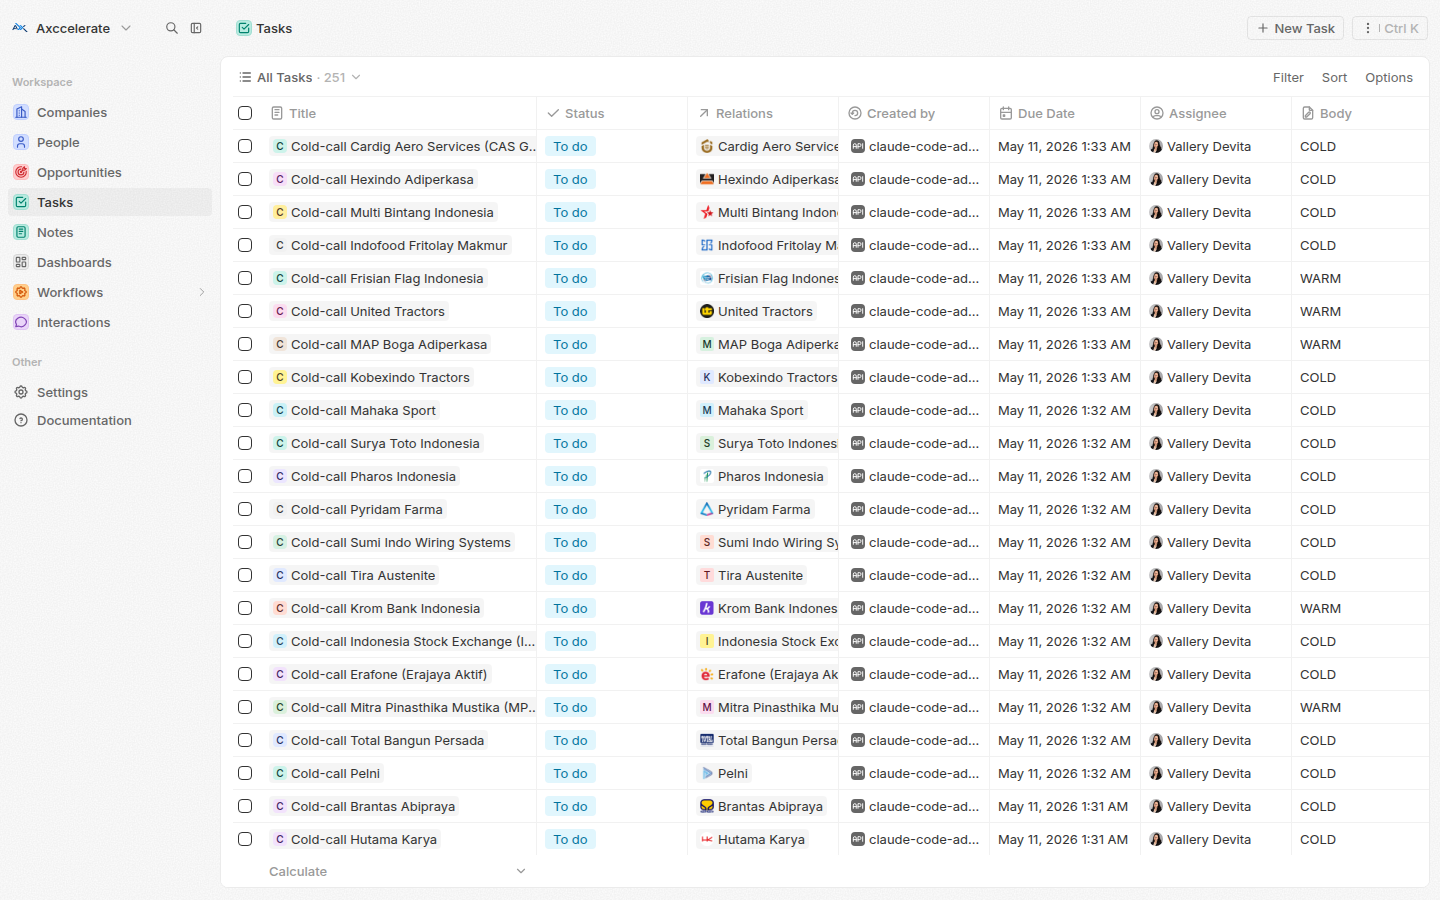Click the Interactions chat bubble icon
This screenshot has width=1440, height=900.
tap(21, 322)
